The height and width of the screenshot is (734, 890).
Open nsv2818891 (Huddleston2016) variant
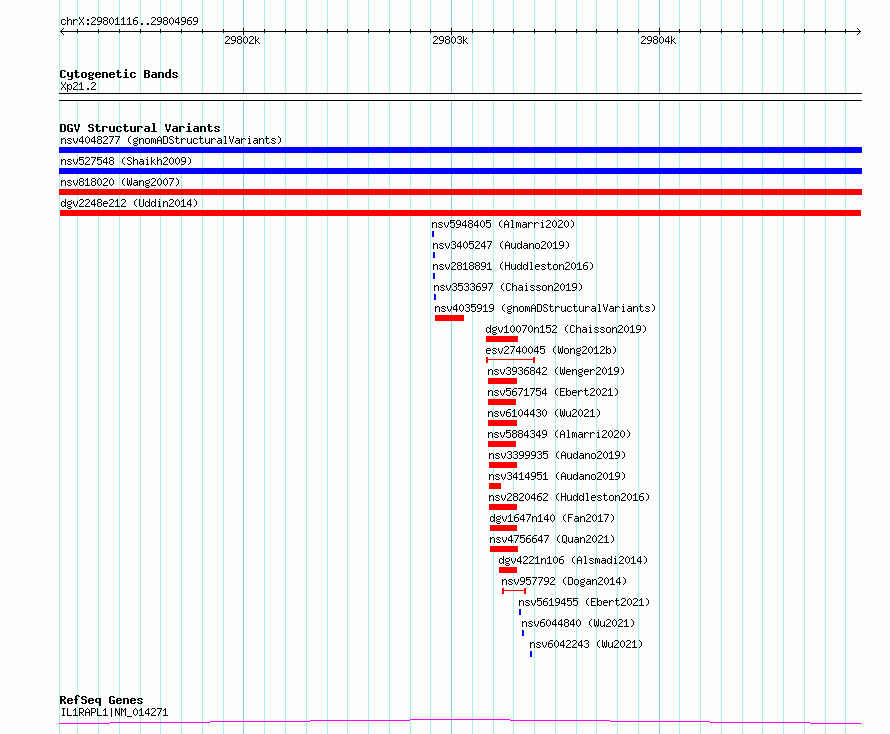[x=513, y=266]
